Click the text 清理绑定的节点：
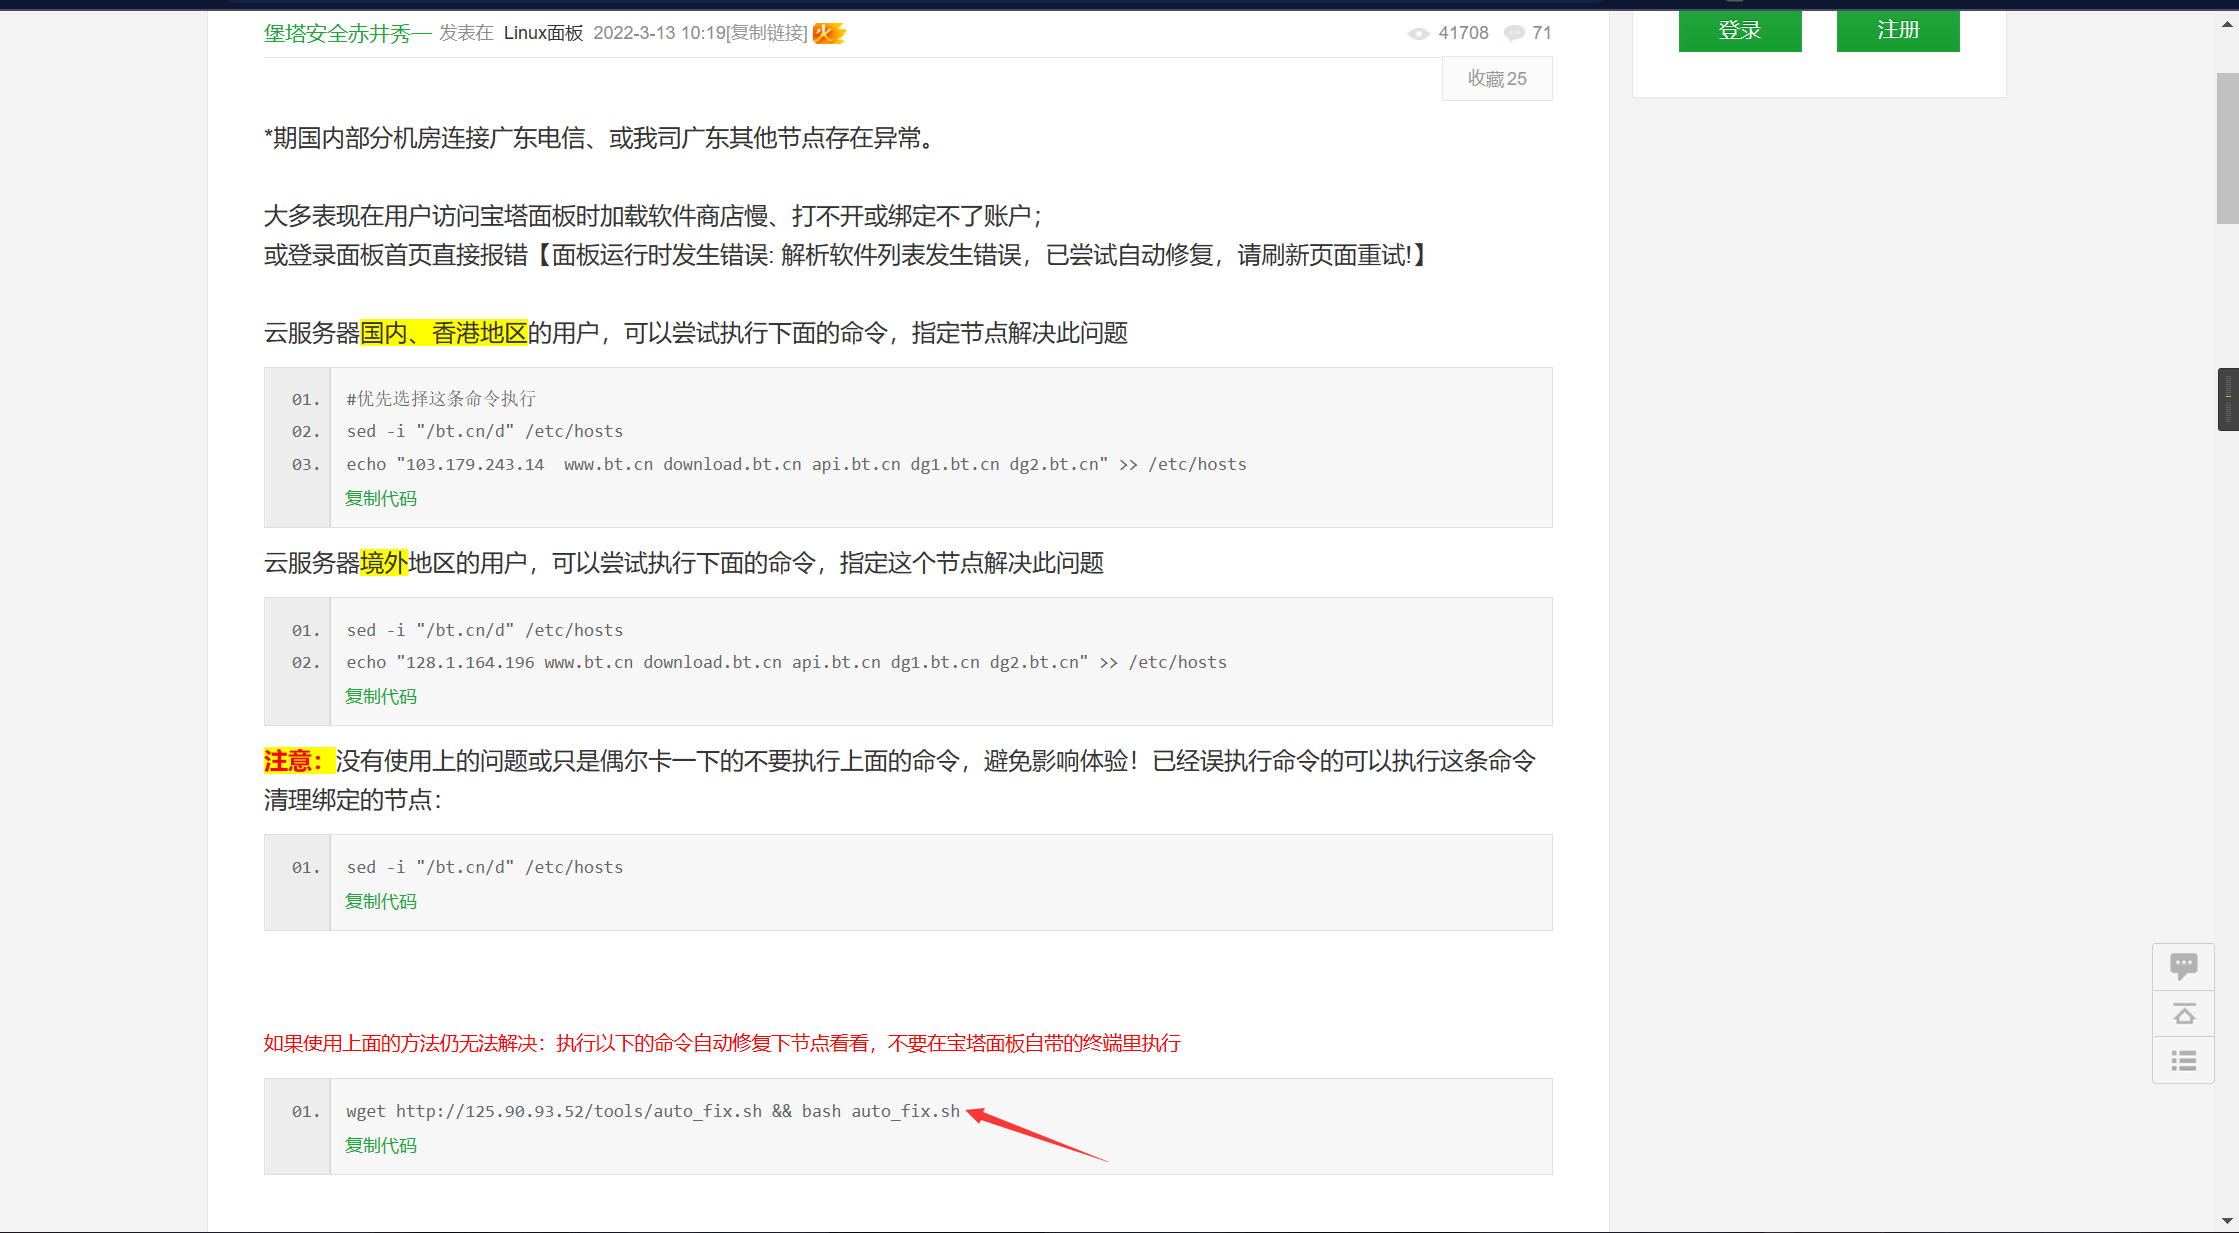This screenshot has height=1233, width=2239. (354, 800)
